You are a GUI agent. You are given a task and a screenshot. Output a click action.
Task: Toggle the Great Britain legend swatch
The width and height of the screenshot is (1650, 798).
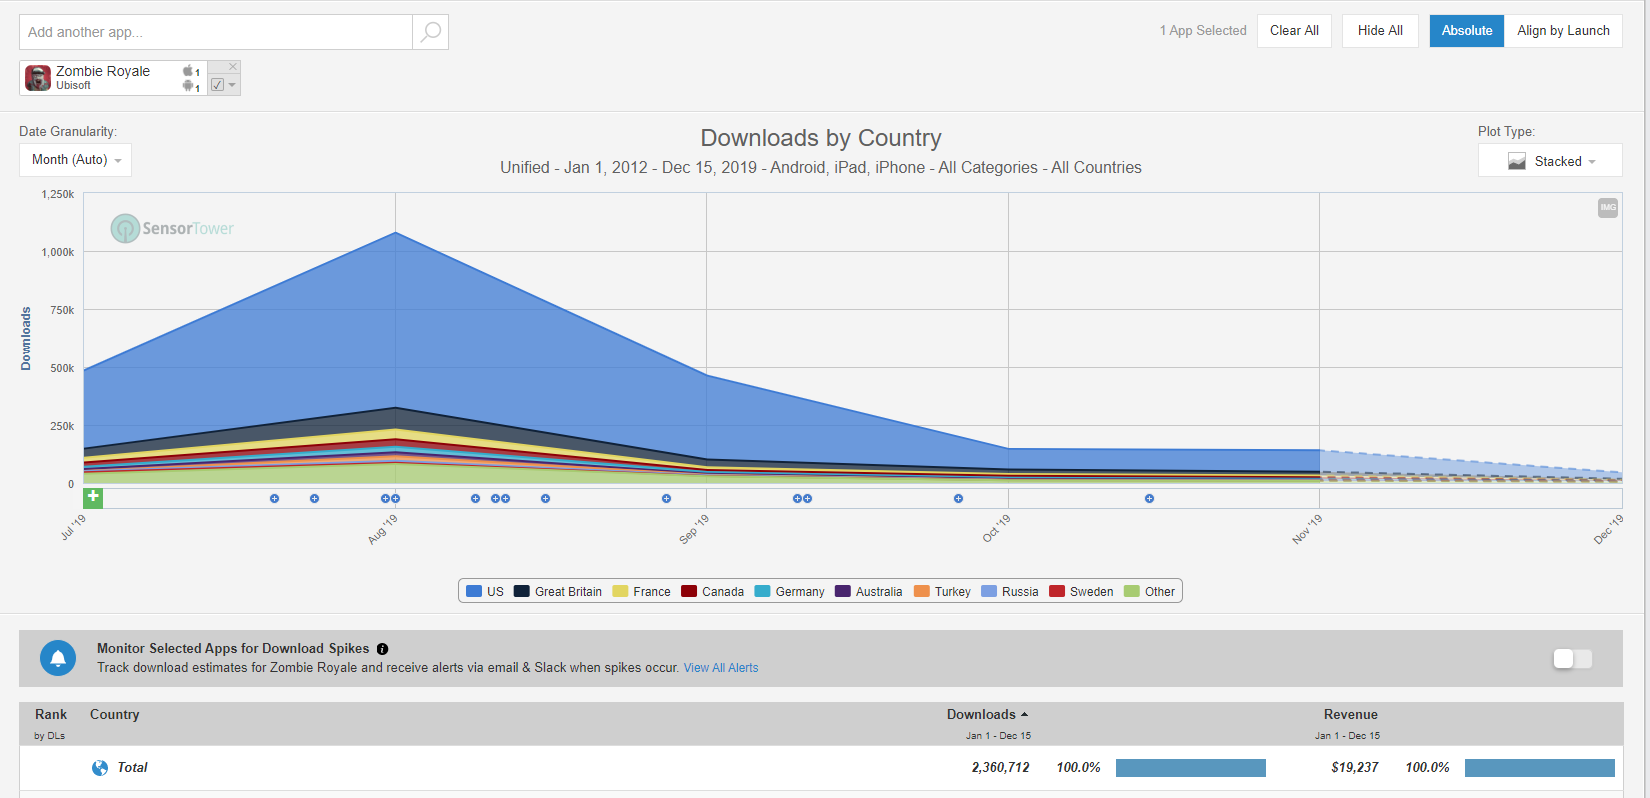coord(522,592)
